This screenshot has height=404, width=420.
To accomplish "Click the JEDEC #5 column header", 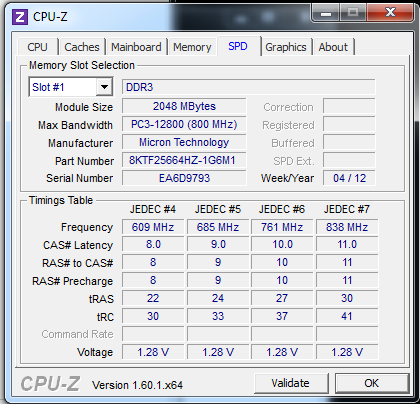I will click(x=218, y=209).
